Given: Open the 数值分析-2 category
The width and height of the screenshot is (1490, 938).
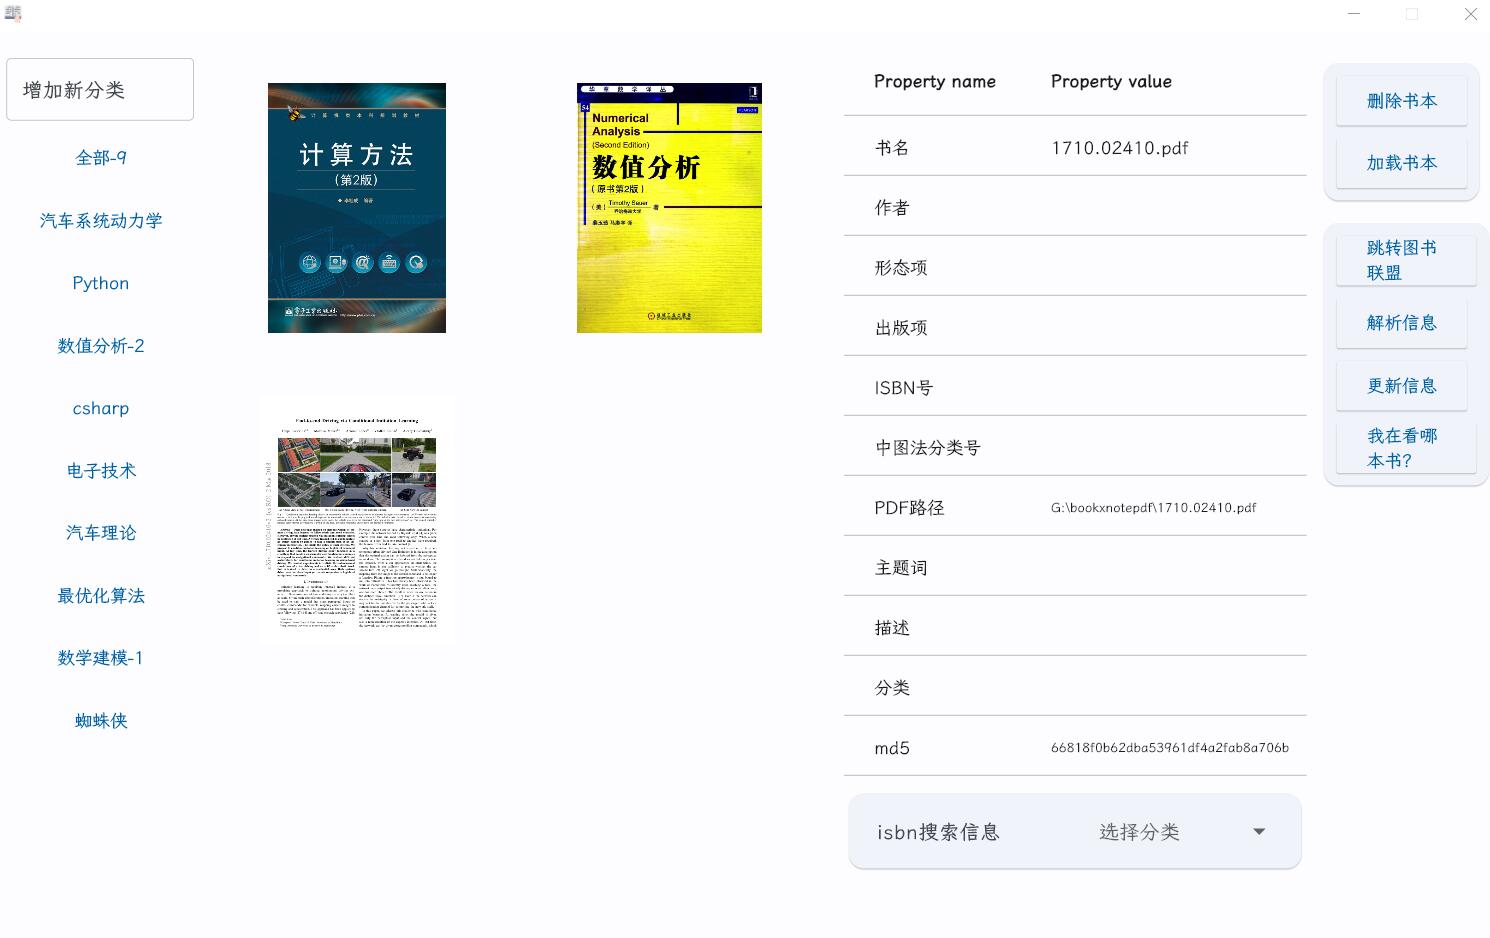Looking at the screenshot, I should click(x=101, y=346).
